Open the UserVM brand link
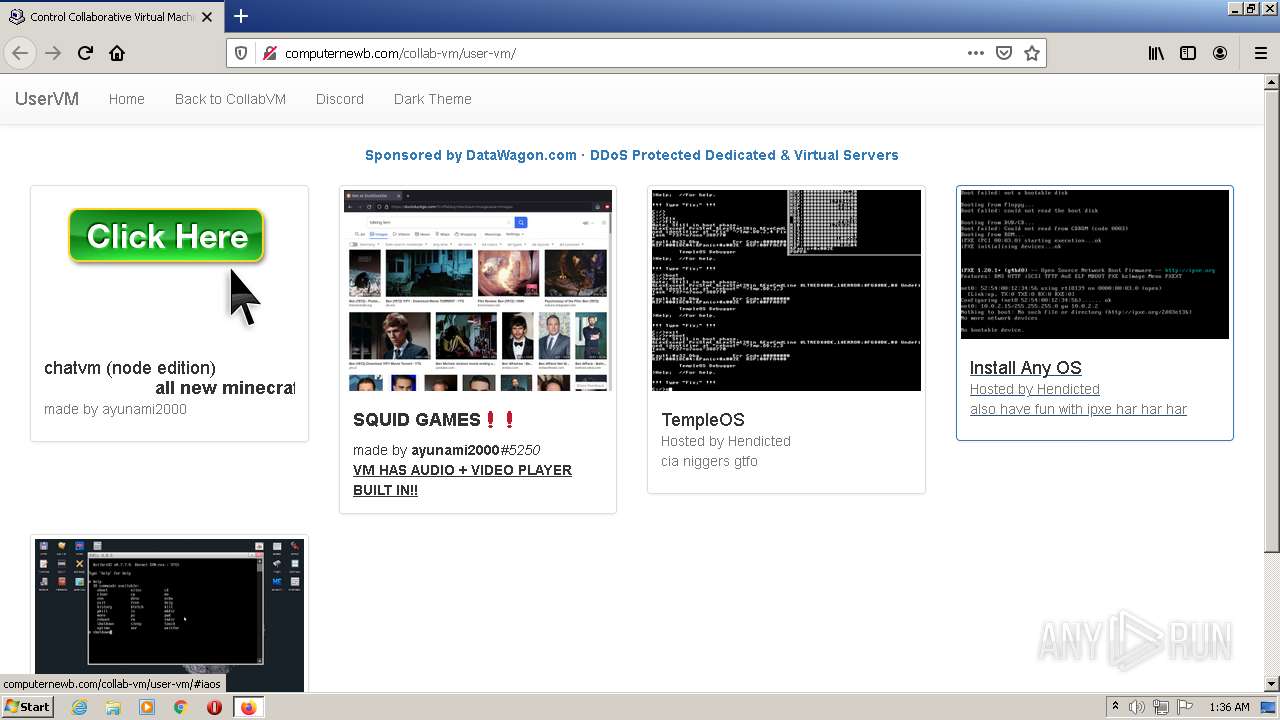Viewport: 1280px width, 720px height. coord(47,99)
